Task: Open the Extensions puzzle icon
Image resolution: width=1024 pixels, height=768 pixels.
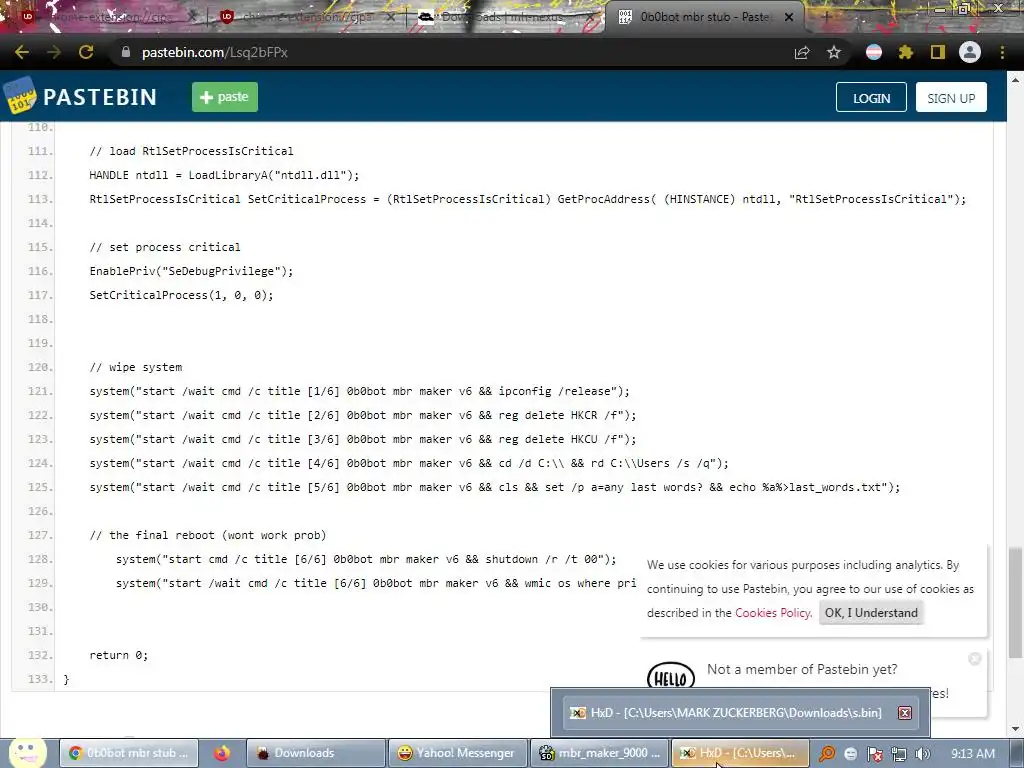Action: click(x=906, y=52)
